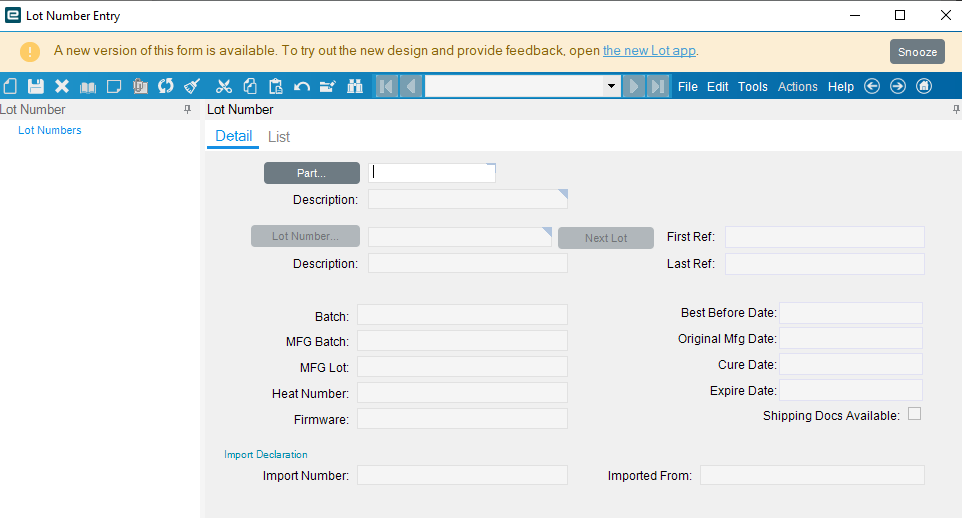
Task: Click the Paste clipboard icon
Action: tap(275, 87)
